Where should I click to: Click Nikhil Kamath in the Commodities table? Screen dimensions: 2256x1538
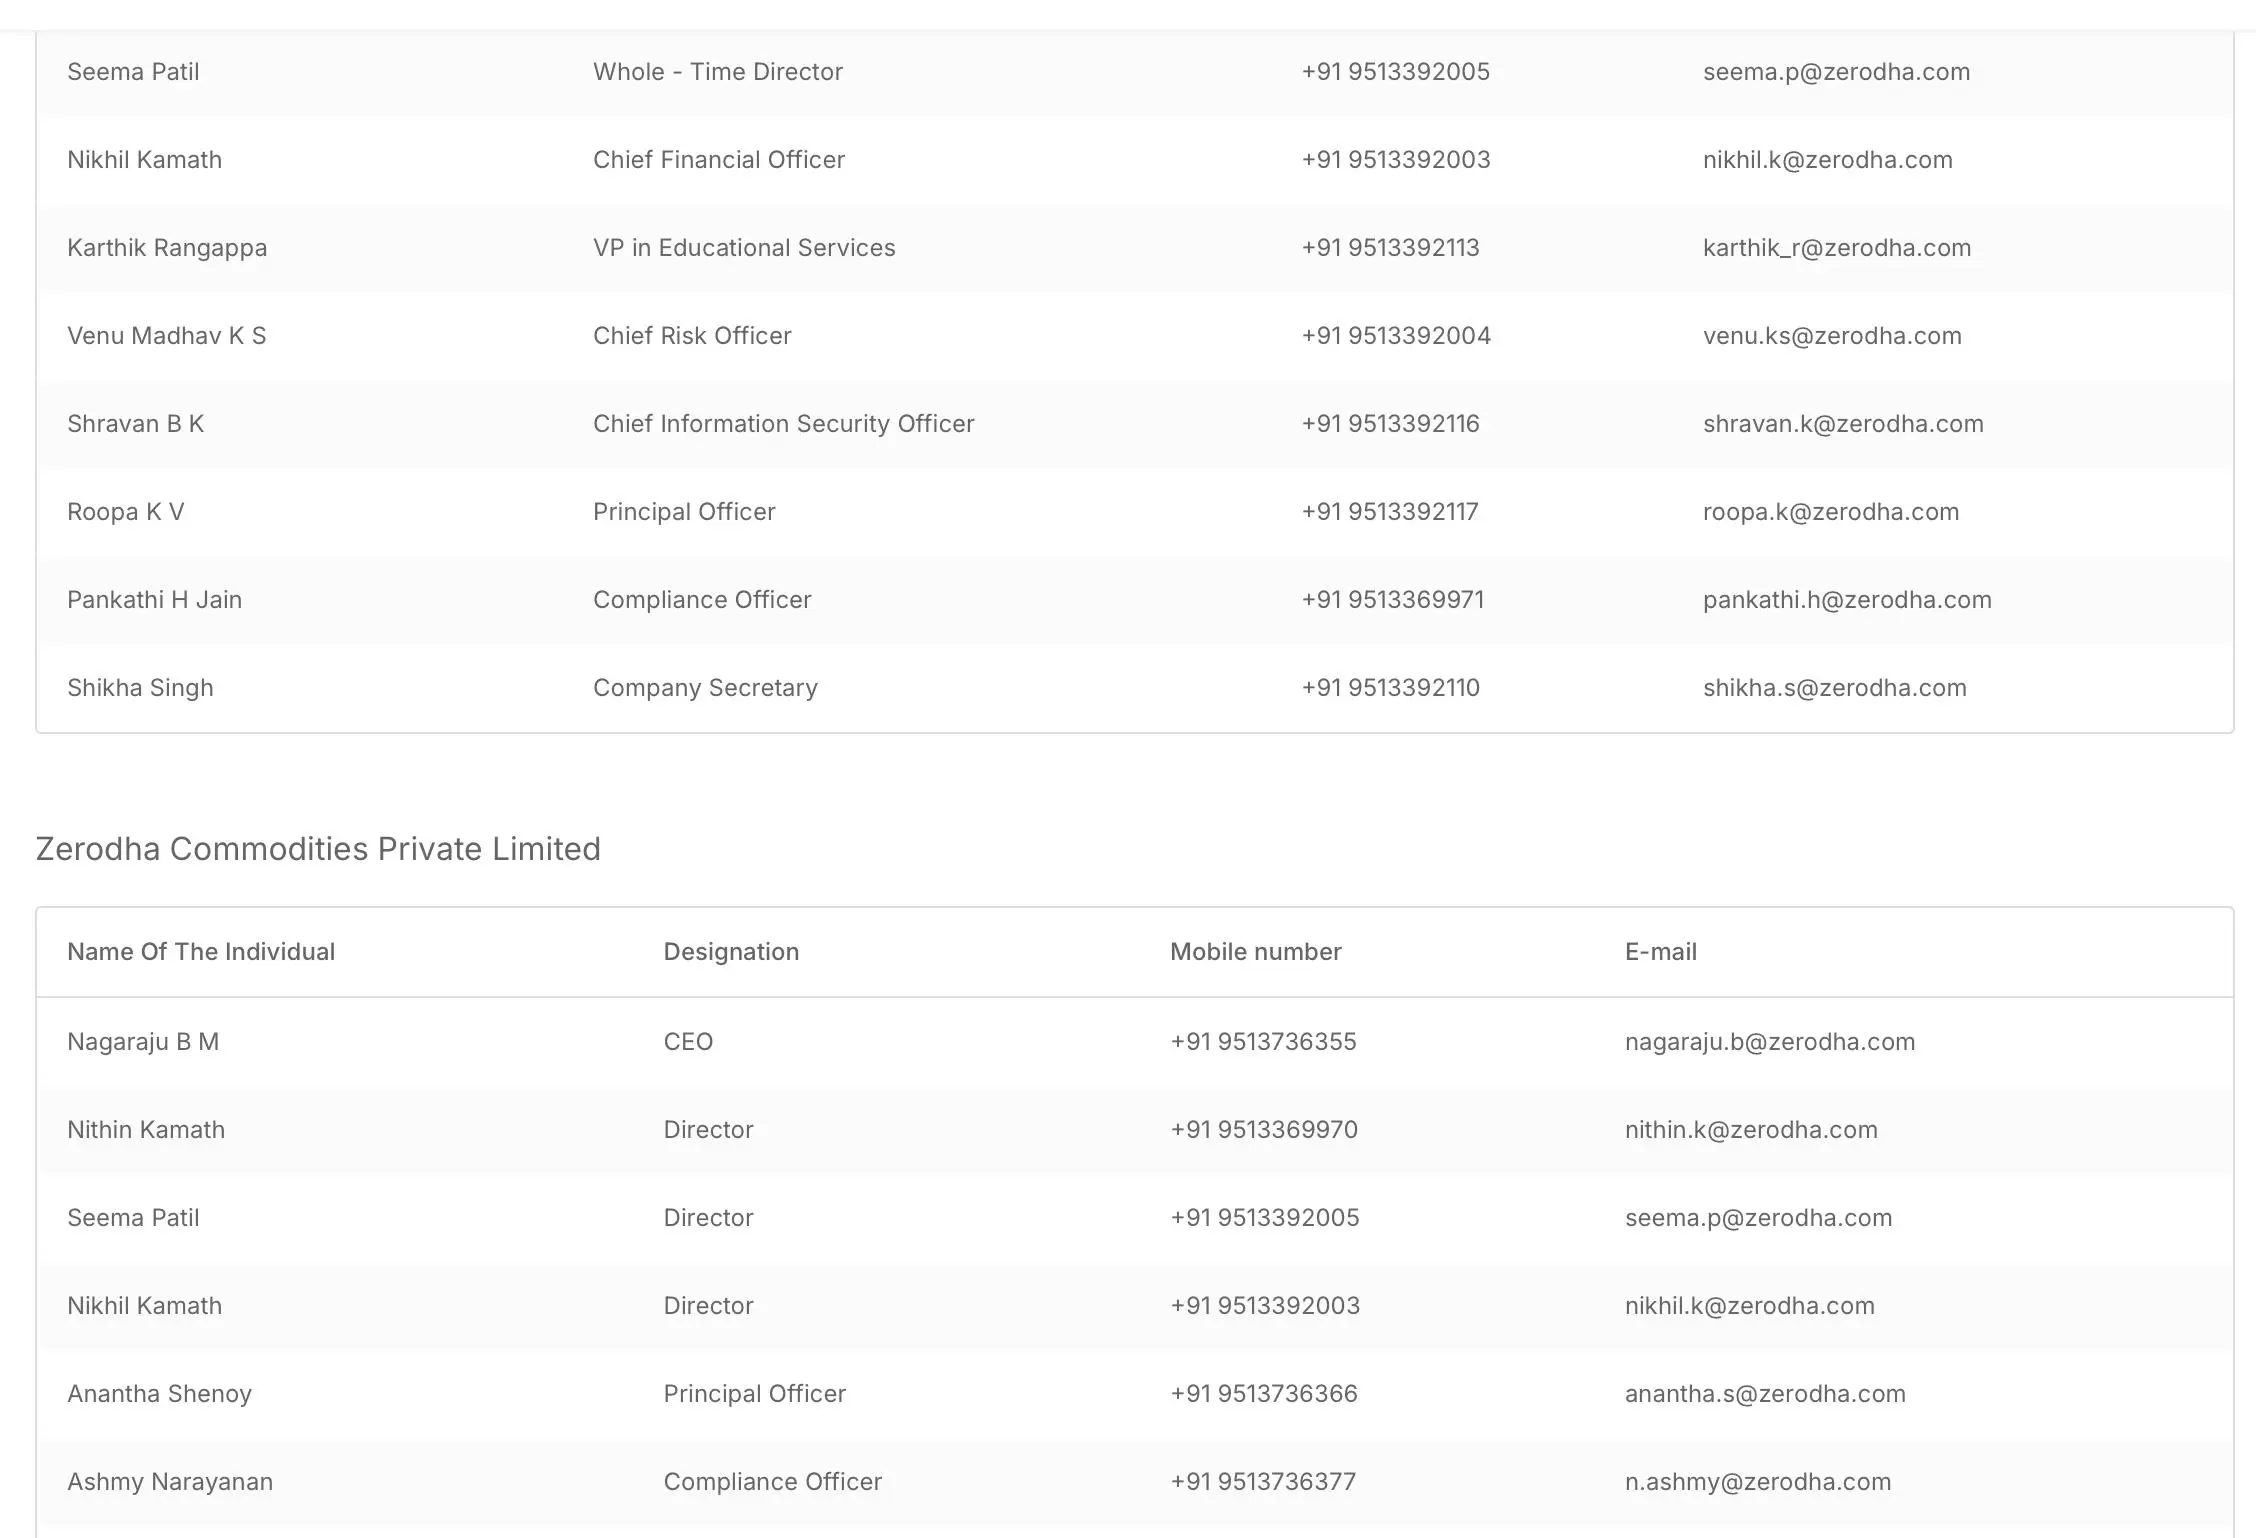click(x=145, y=1306)
